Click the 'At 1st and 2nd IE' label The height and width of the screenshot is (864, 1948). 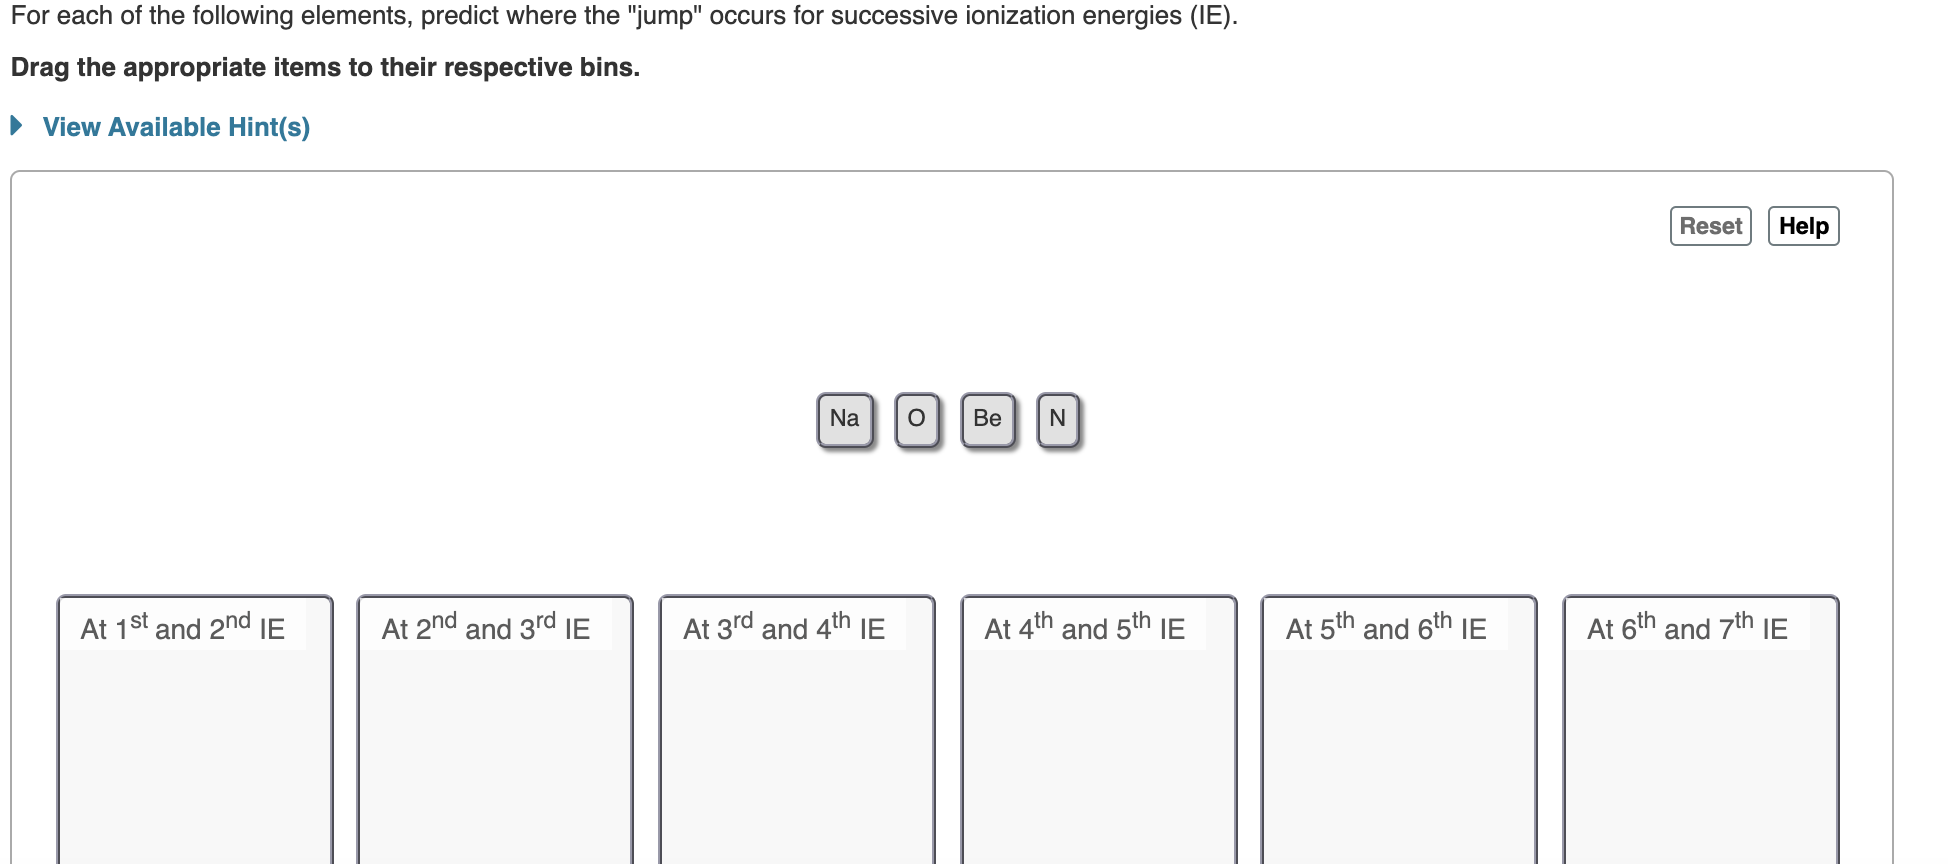point(183,627)
